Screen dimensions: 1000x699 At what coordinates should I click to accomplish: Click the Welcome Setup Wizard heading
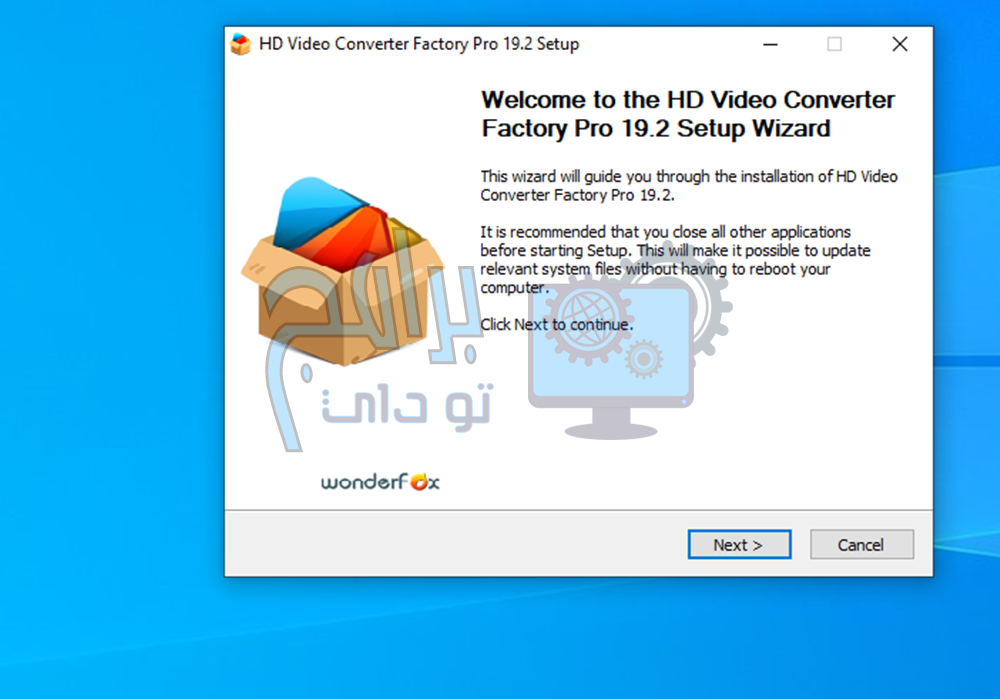[688, 114]
